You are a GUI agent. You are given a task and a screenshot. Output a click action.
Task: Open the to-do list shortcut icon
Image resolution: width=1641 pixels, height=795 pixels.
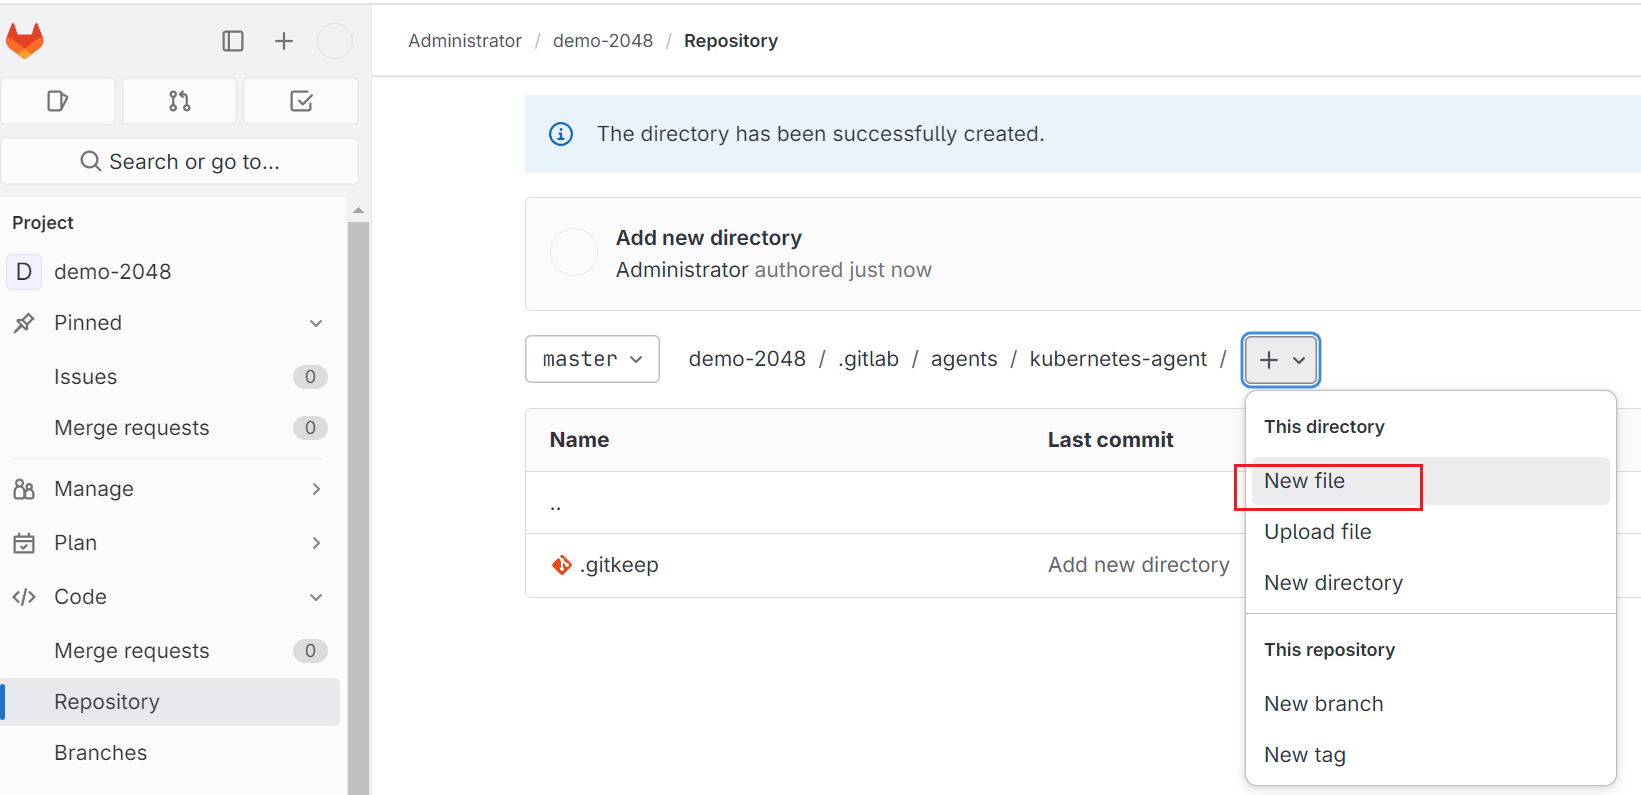[301, 101]
